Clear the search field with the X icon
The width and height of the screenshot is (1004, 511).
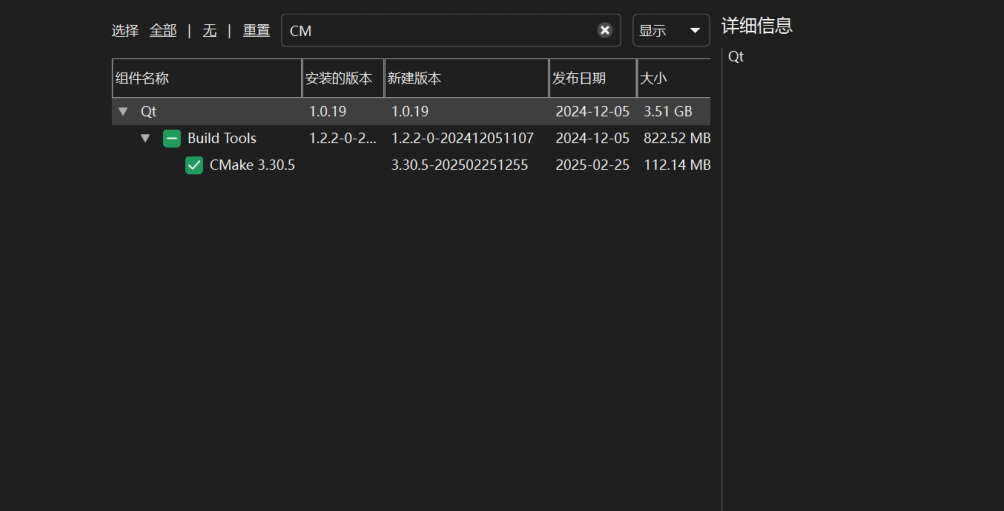(x=604, y=30)
